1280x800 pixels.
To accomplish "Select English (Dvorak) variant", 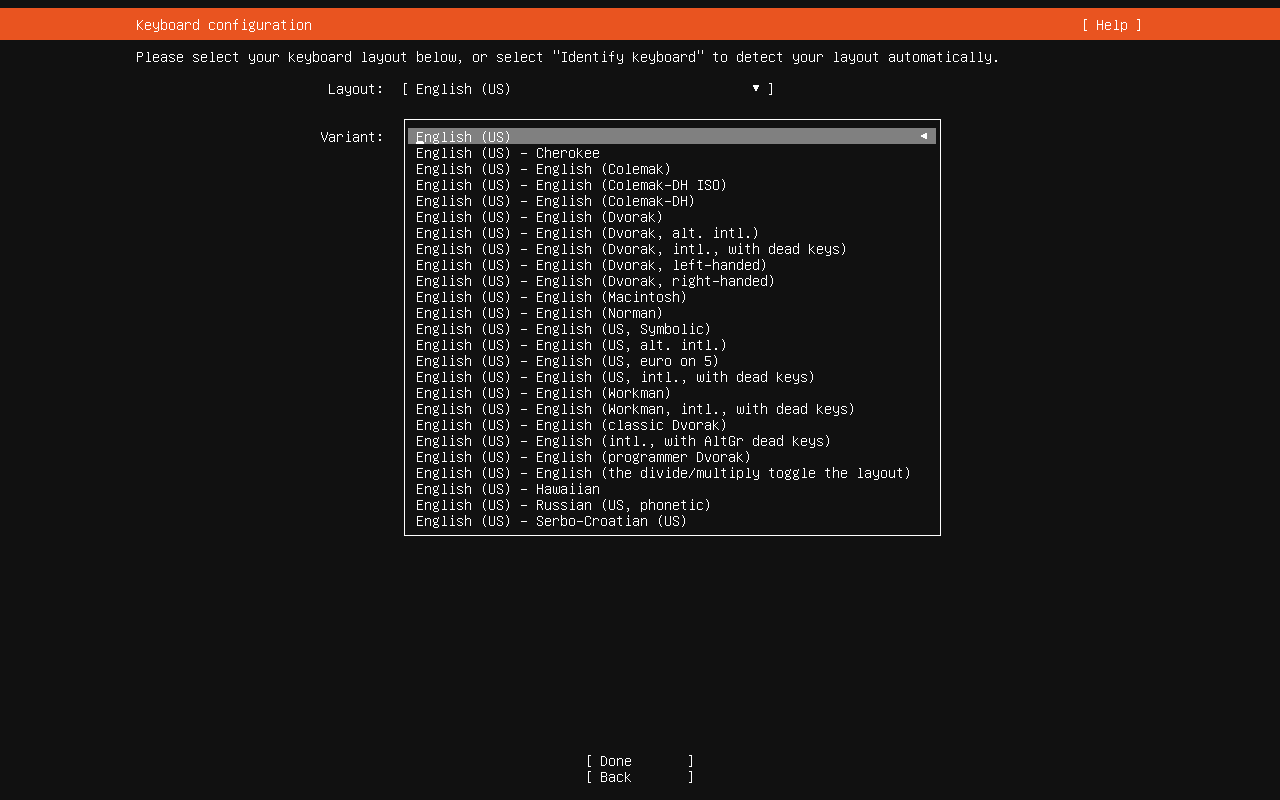I will click(x=539, y=217).
